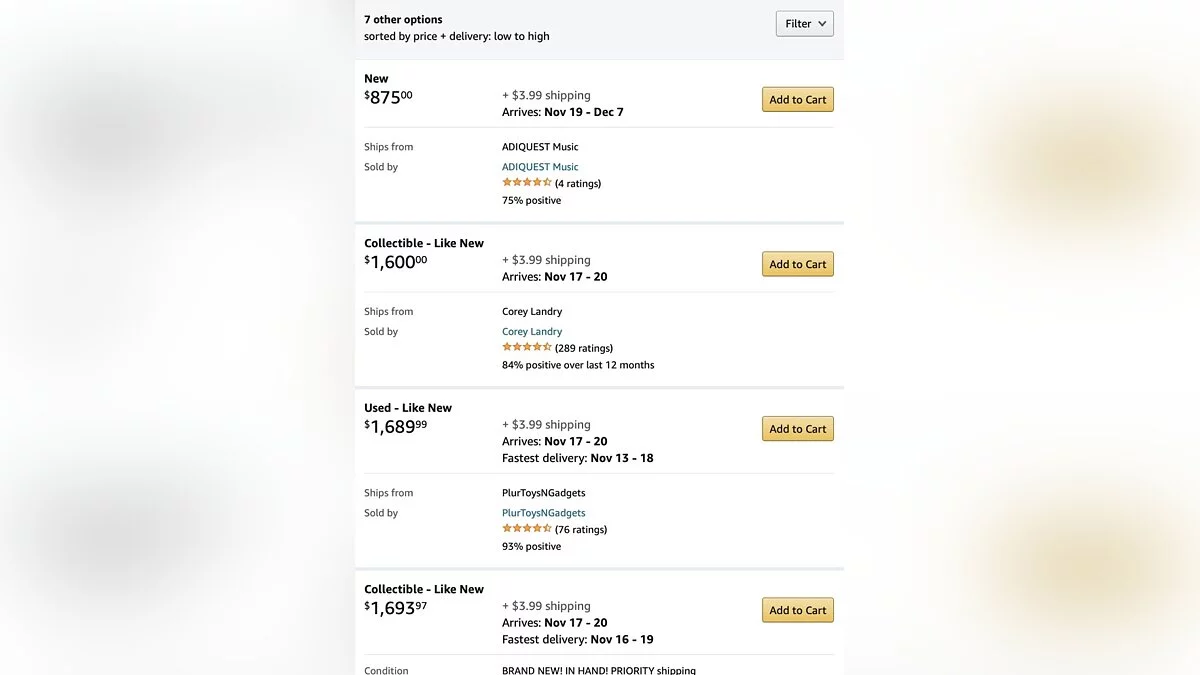This screenshot has width=1200, height=675.
Task: Add the $1,600.00 Collectible offer to cart
Action: (x=797, y=265)
